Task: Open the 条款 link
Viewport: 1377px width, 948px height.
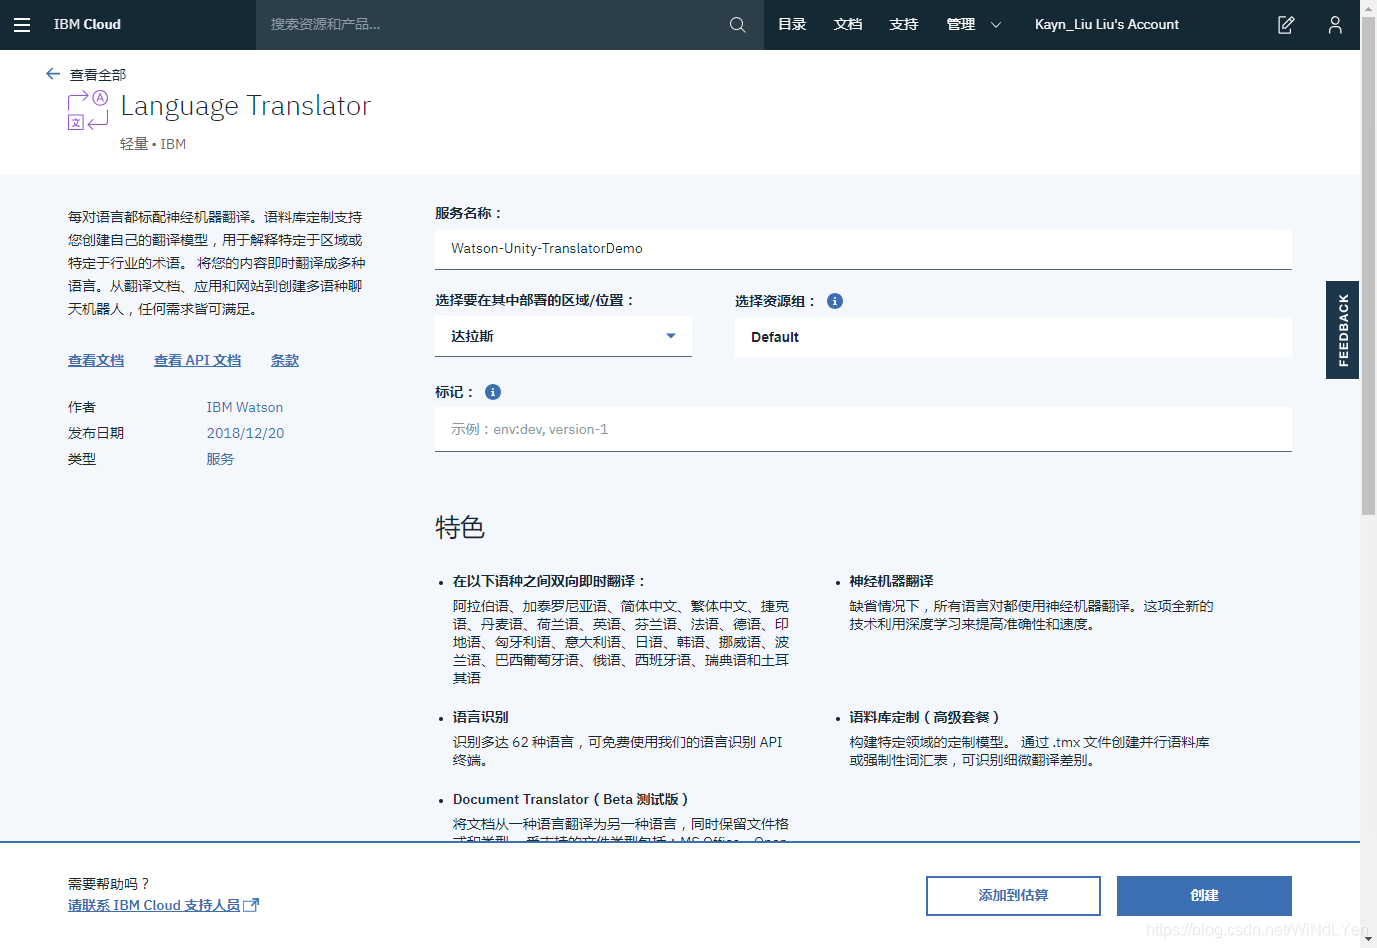Action: click(x=285, y=361)
